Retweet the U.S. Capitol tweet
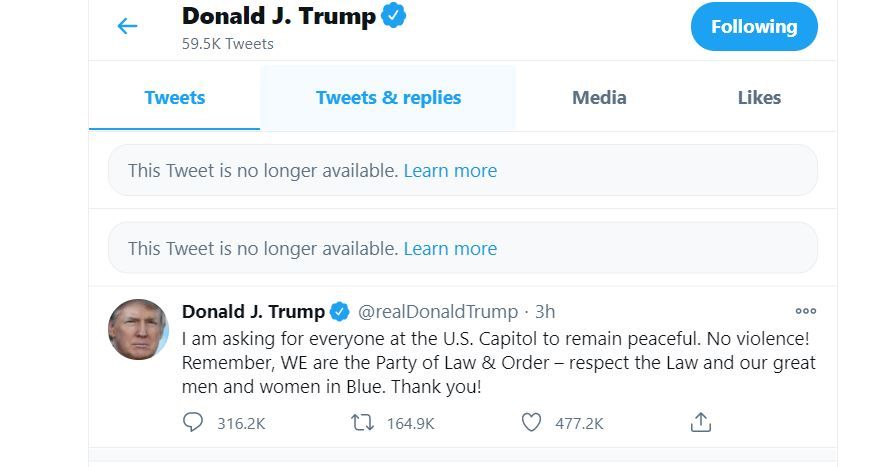 [x=362, y=423]
